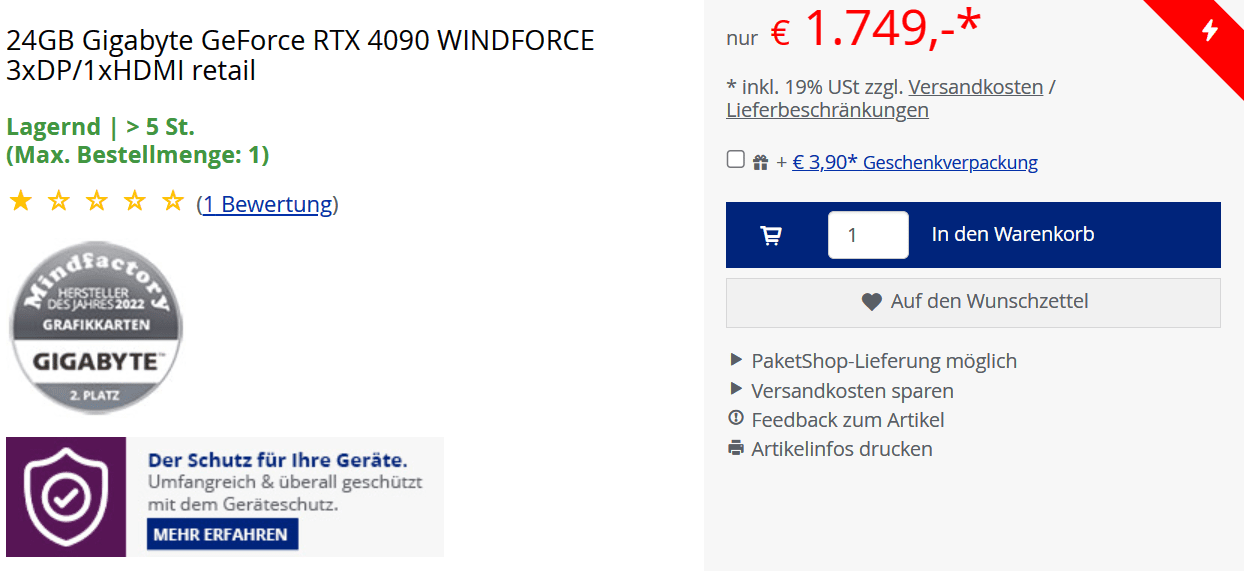Open the Versandkosten link
Screen dimensions: 1245x571
(x=975, y=87)
